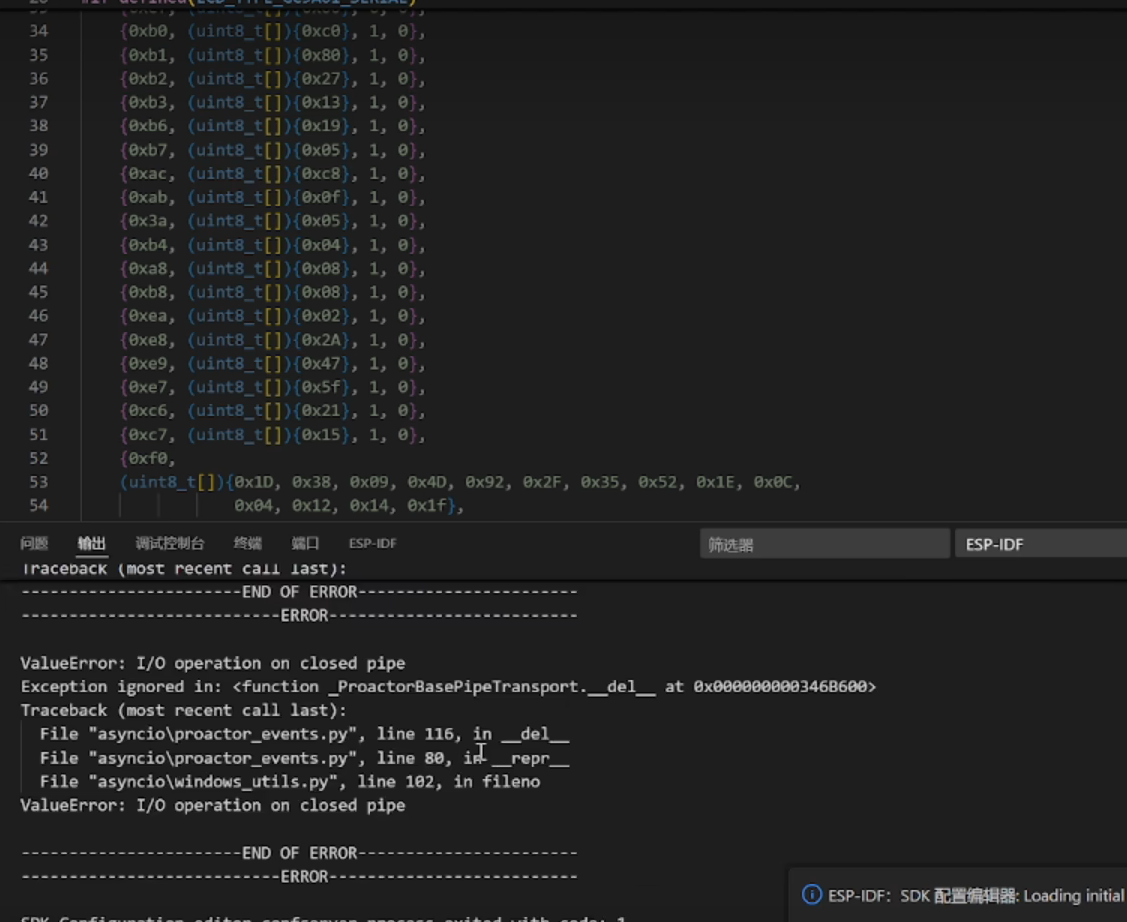Click the 'windows_utils.py, line 102, in fileno' line
This screenshot has height=922, width=1127.
pos(290,781)
